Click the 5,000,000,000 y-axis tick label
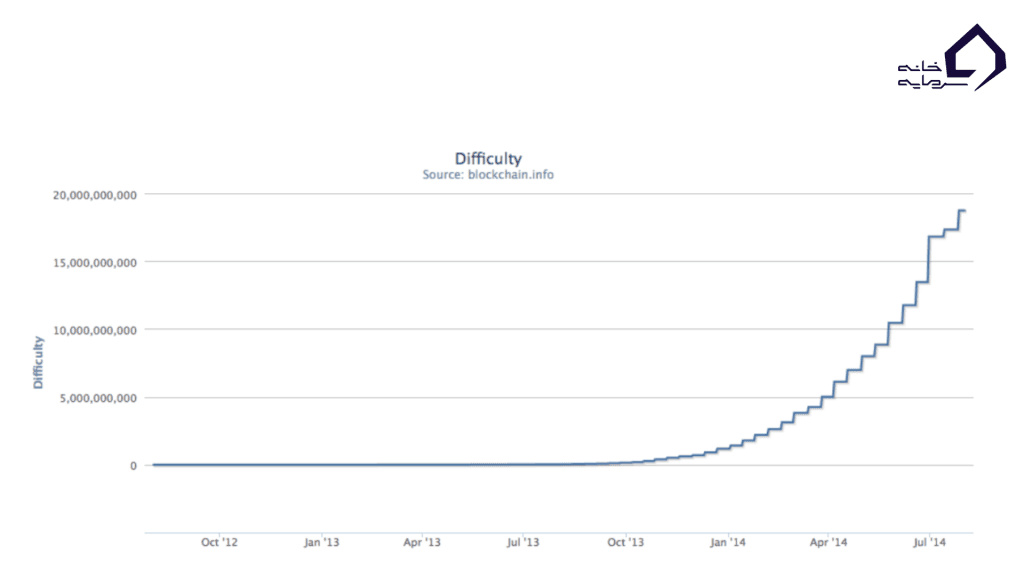 coord(98,398)
